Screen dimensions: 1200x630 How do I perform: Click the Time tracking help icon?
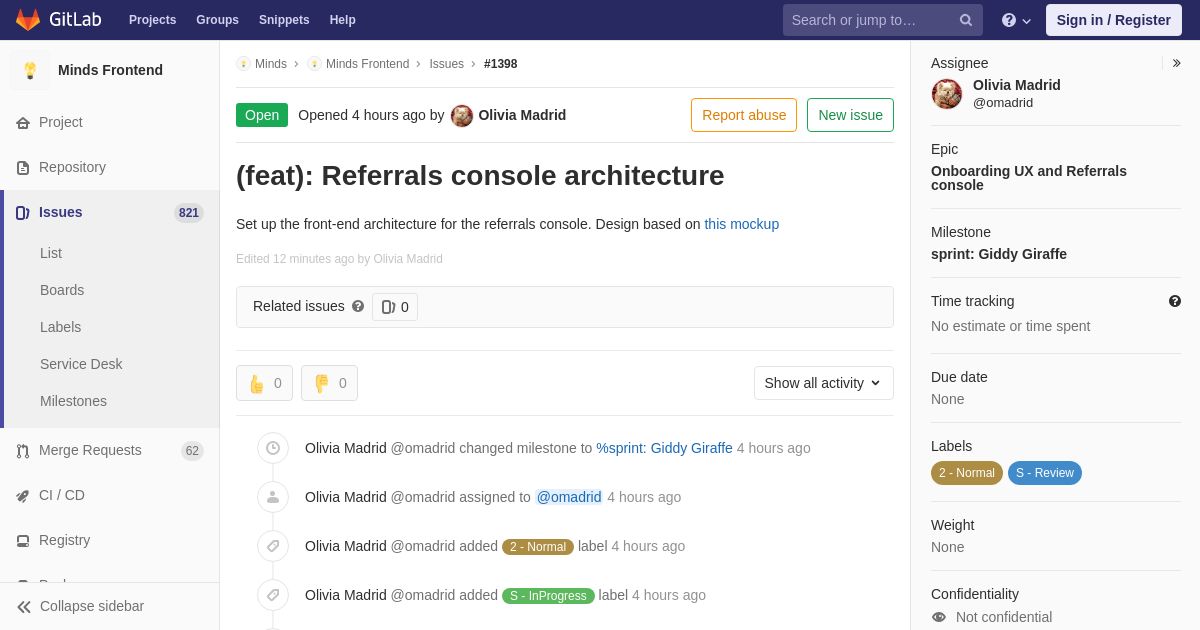(1174, 301)
